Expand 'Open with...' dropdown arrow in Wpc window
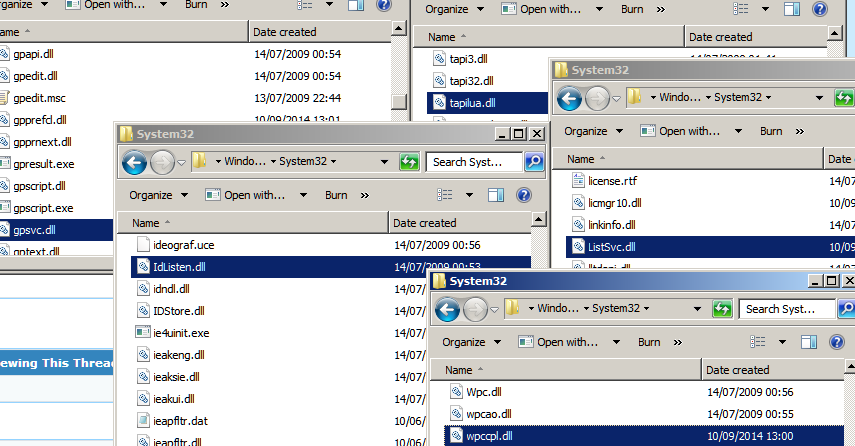The image size is (855, 446). [x=617, y=342]
